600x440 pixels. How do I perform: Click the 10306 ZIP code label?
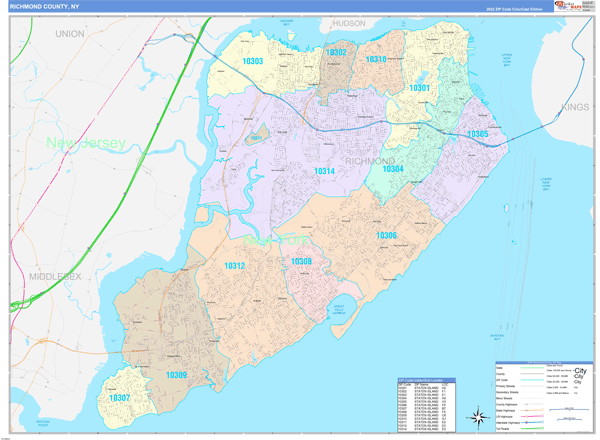386,235
